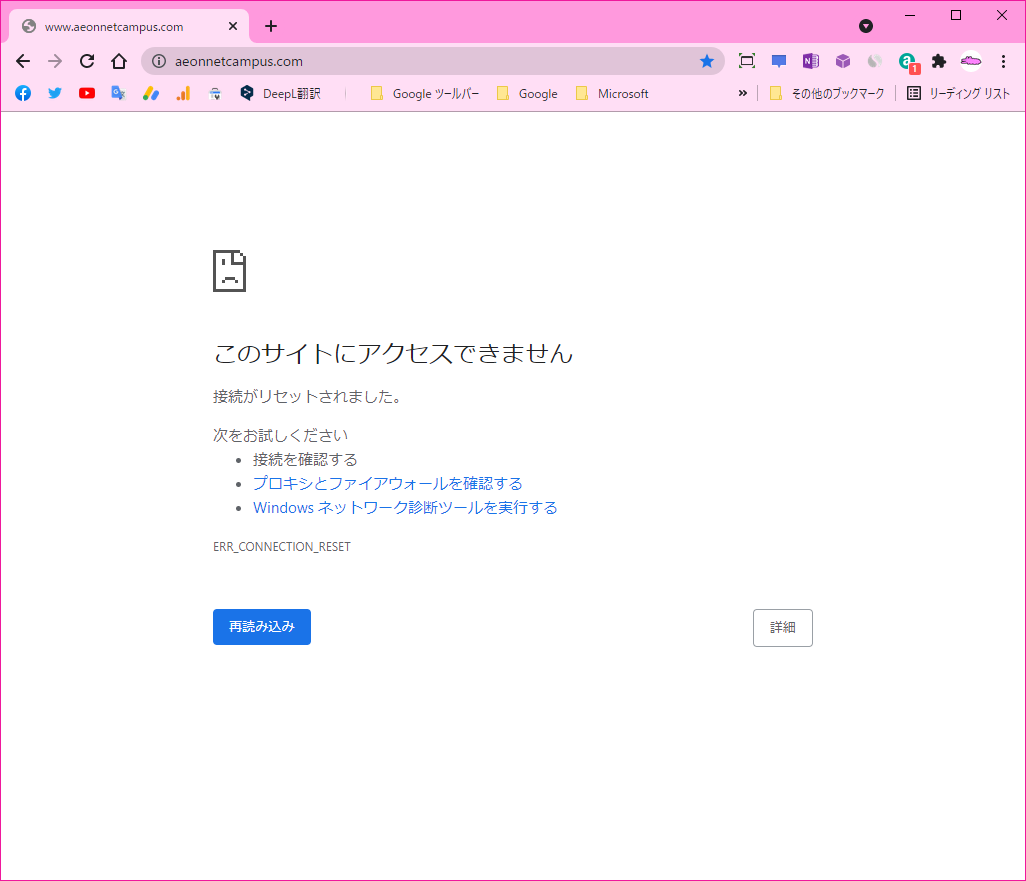Open the プロキシとファイアウォールを確認する link
Image resolution: width=1026 pixels, height=881 pixels.
pyautogui.click(x=388, y=483)
